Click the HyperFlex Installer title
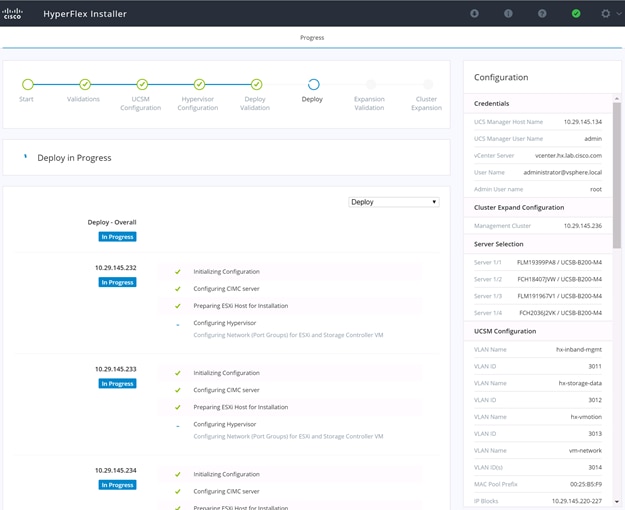Viewport: 625px width, 510px height. pos(85,14)
